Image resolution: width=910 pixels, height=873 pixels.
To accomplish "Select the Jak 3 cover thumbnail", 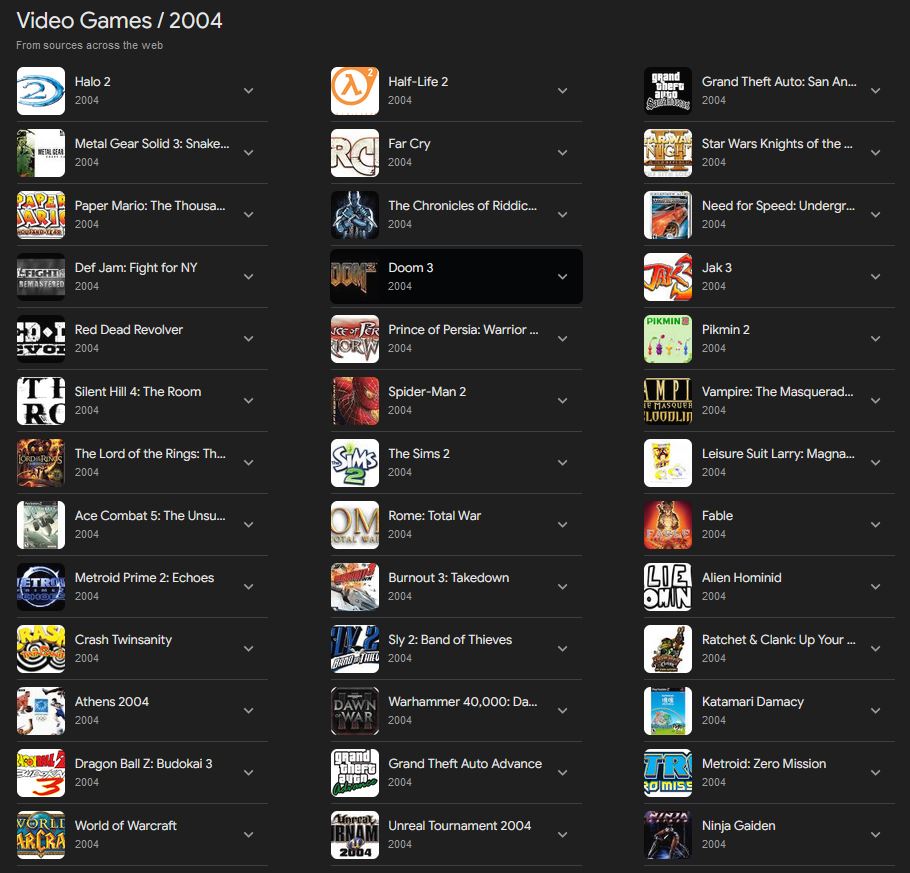I will click(x=668, y=277).
